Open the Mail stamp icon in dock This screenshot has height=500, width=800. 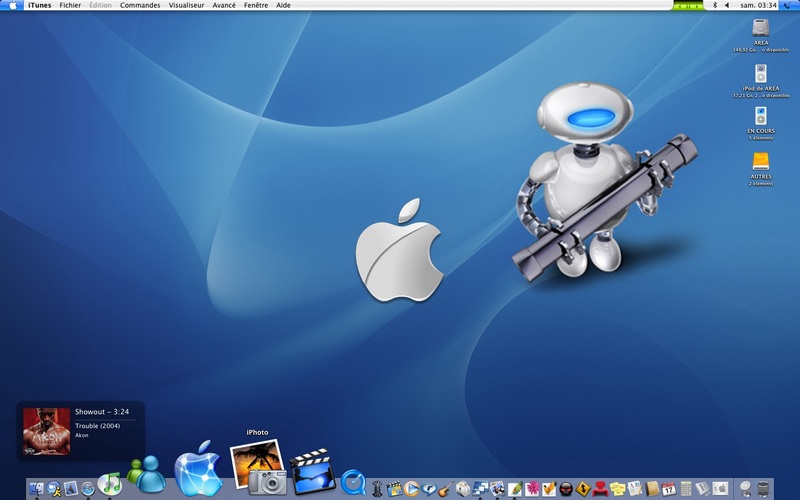tap(70, 489)
